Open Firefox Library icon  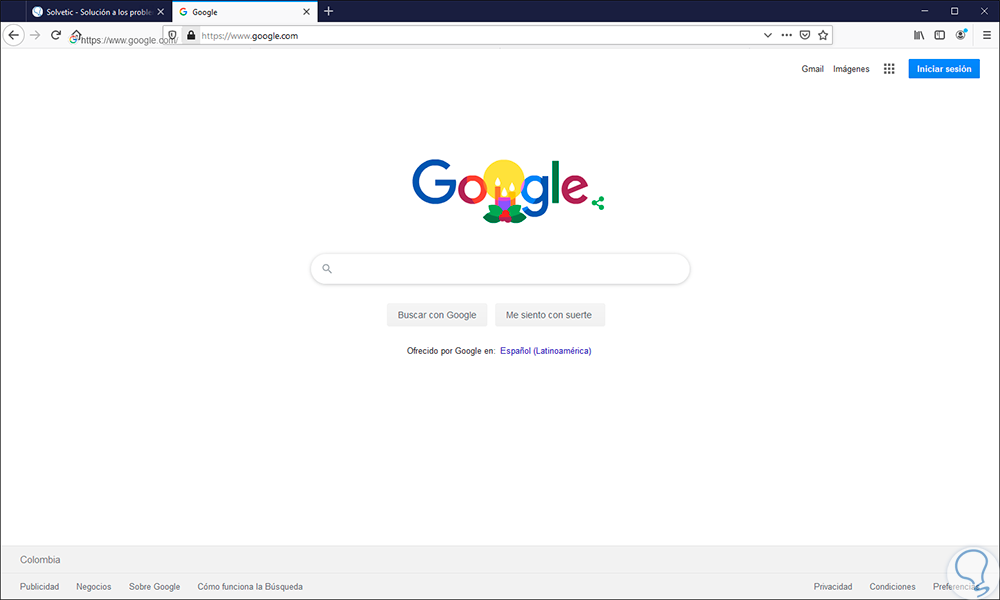pos(919,35)
